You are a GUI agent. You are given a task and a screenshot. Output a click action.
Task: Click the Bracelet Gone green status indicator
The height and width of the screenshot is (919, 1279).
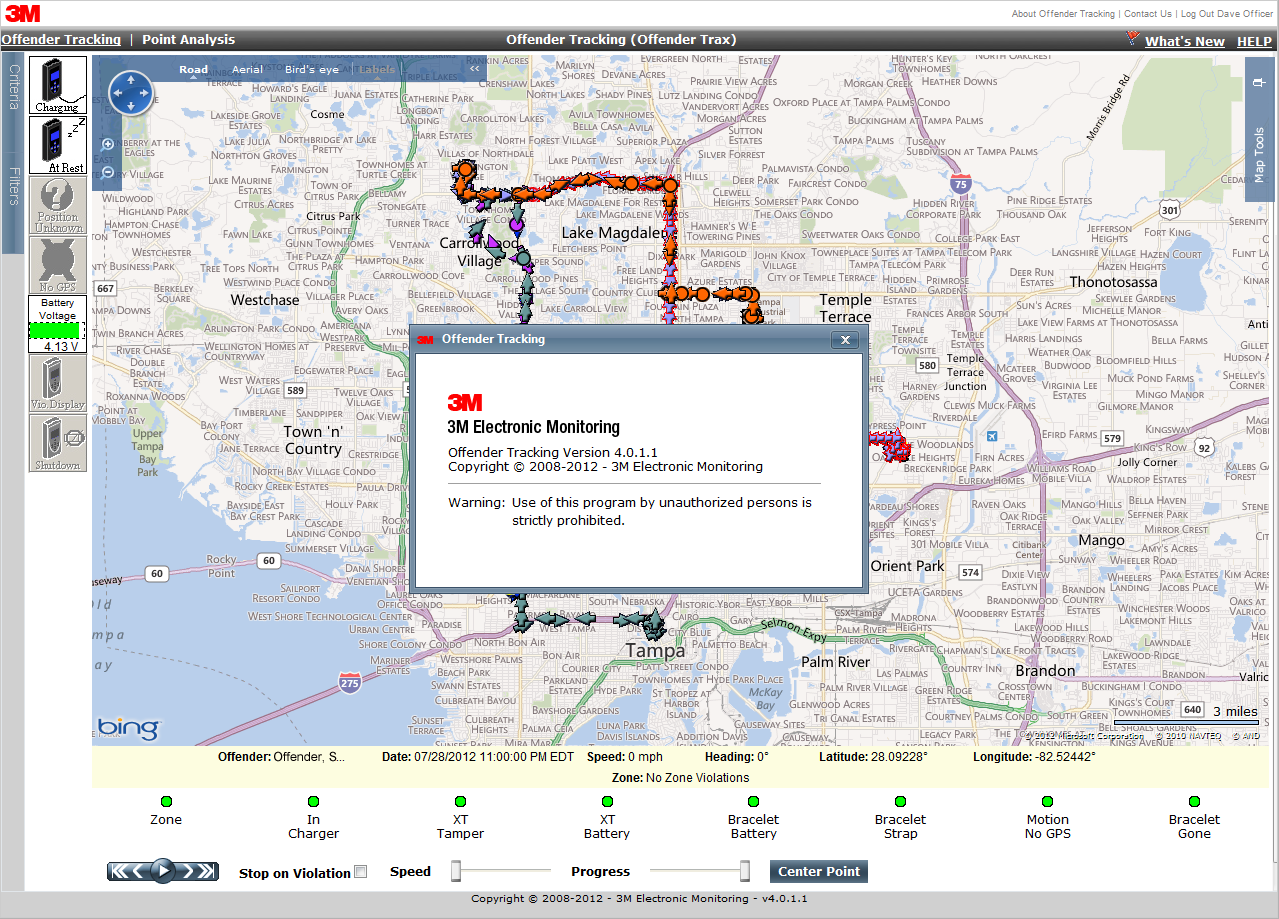pos(1194,801)
